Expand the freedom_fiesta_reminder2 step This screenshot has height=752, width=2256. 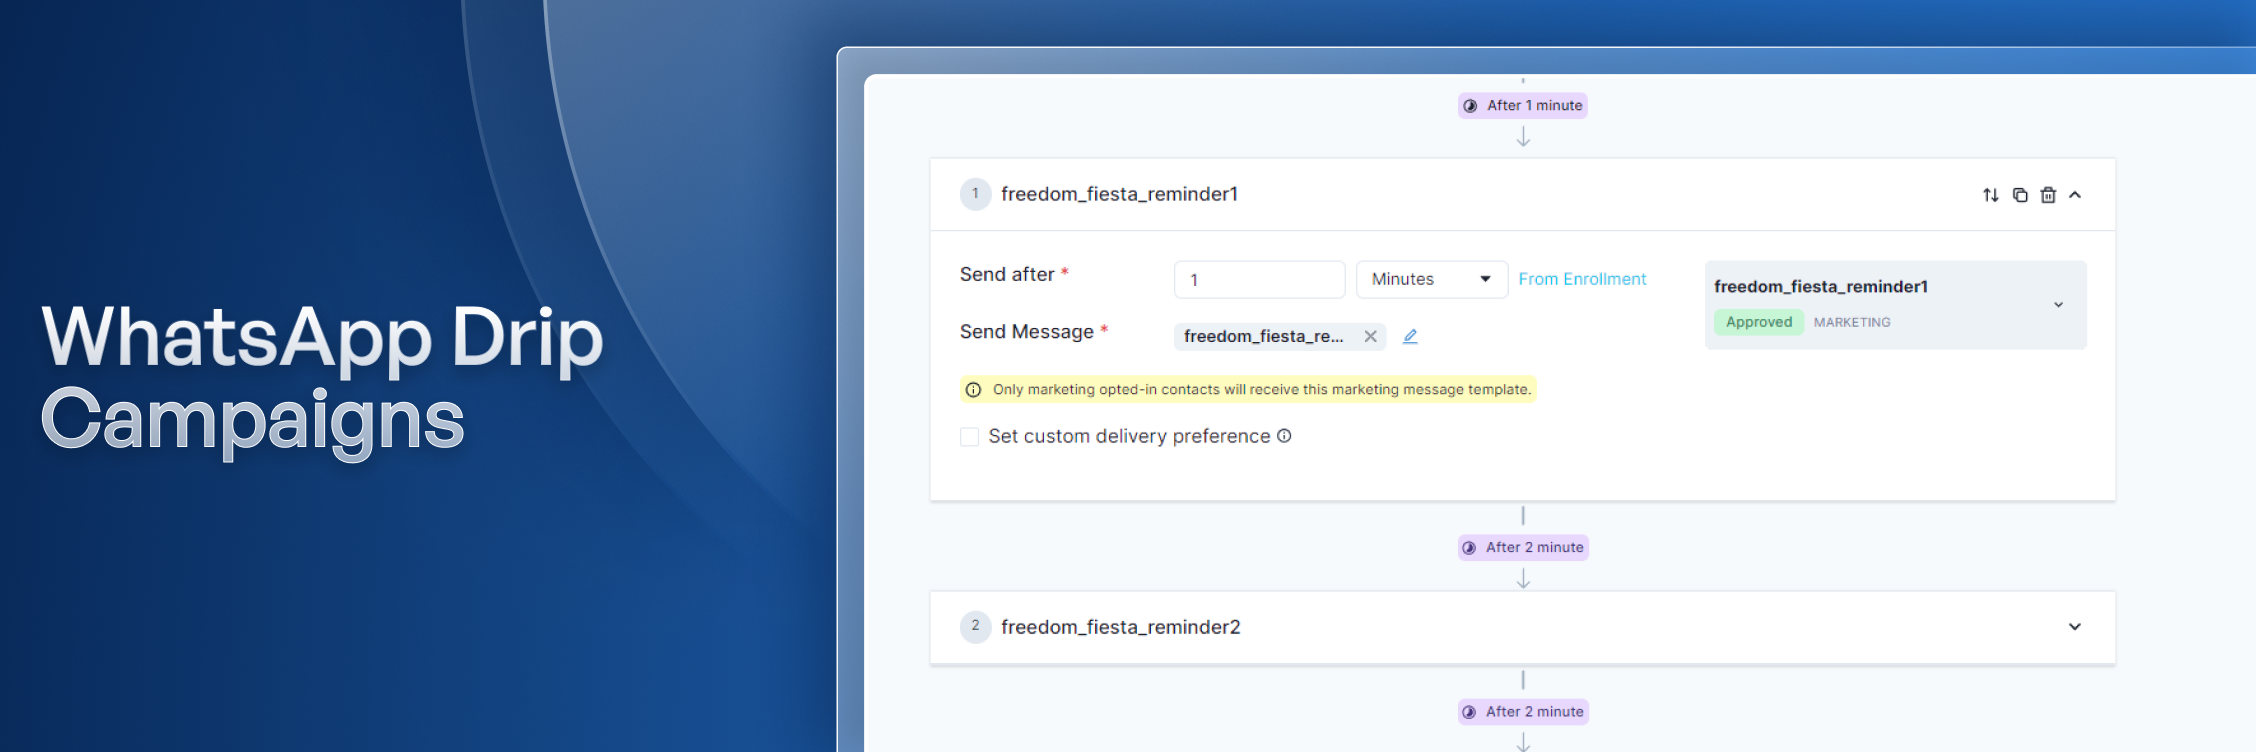click(x=2075, y=627)
